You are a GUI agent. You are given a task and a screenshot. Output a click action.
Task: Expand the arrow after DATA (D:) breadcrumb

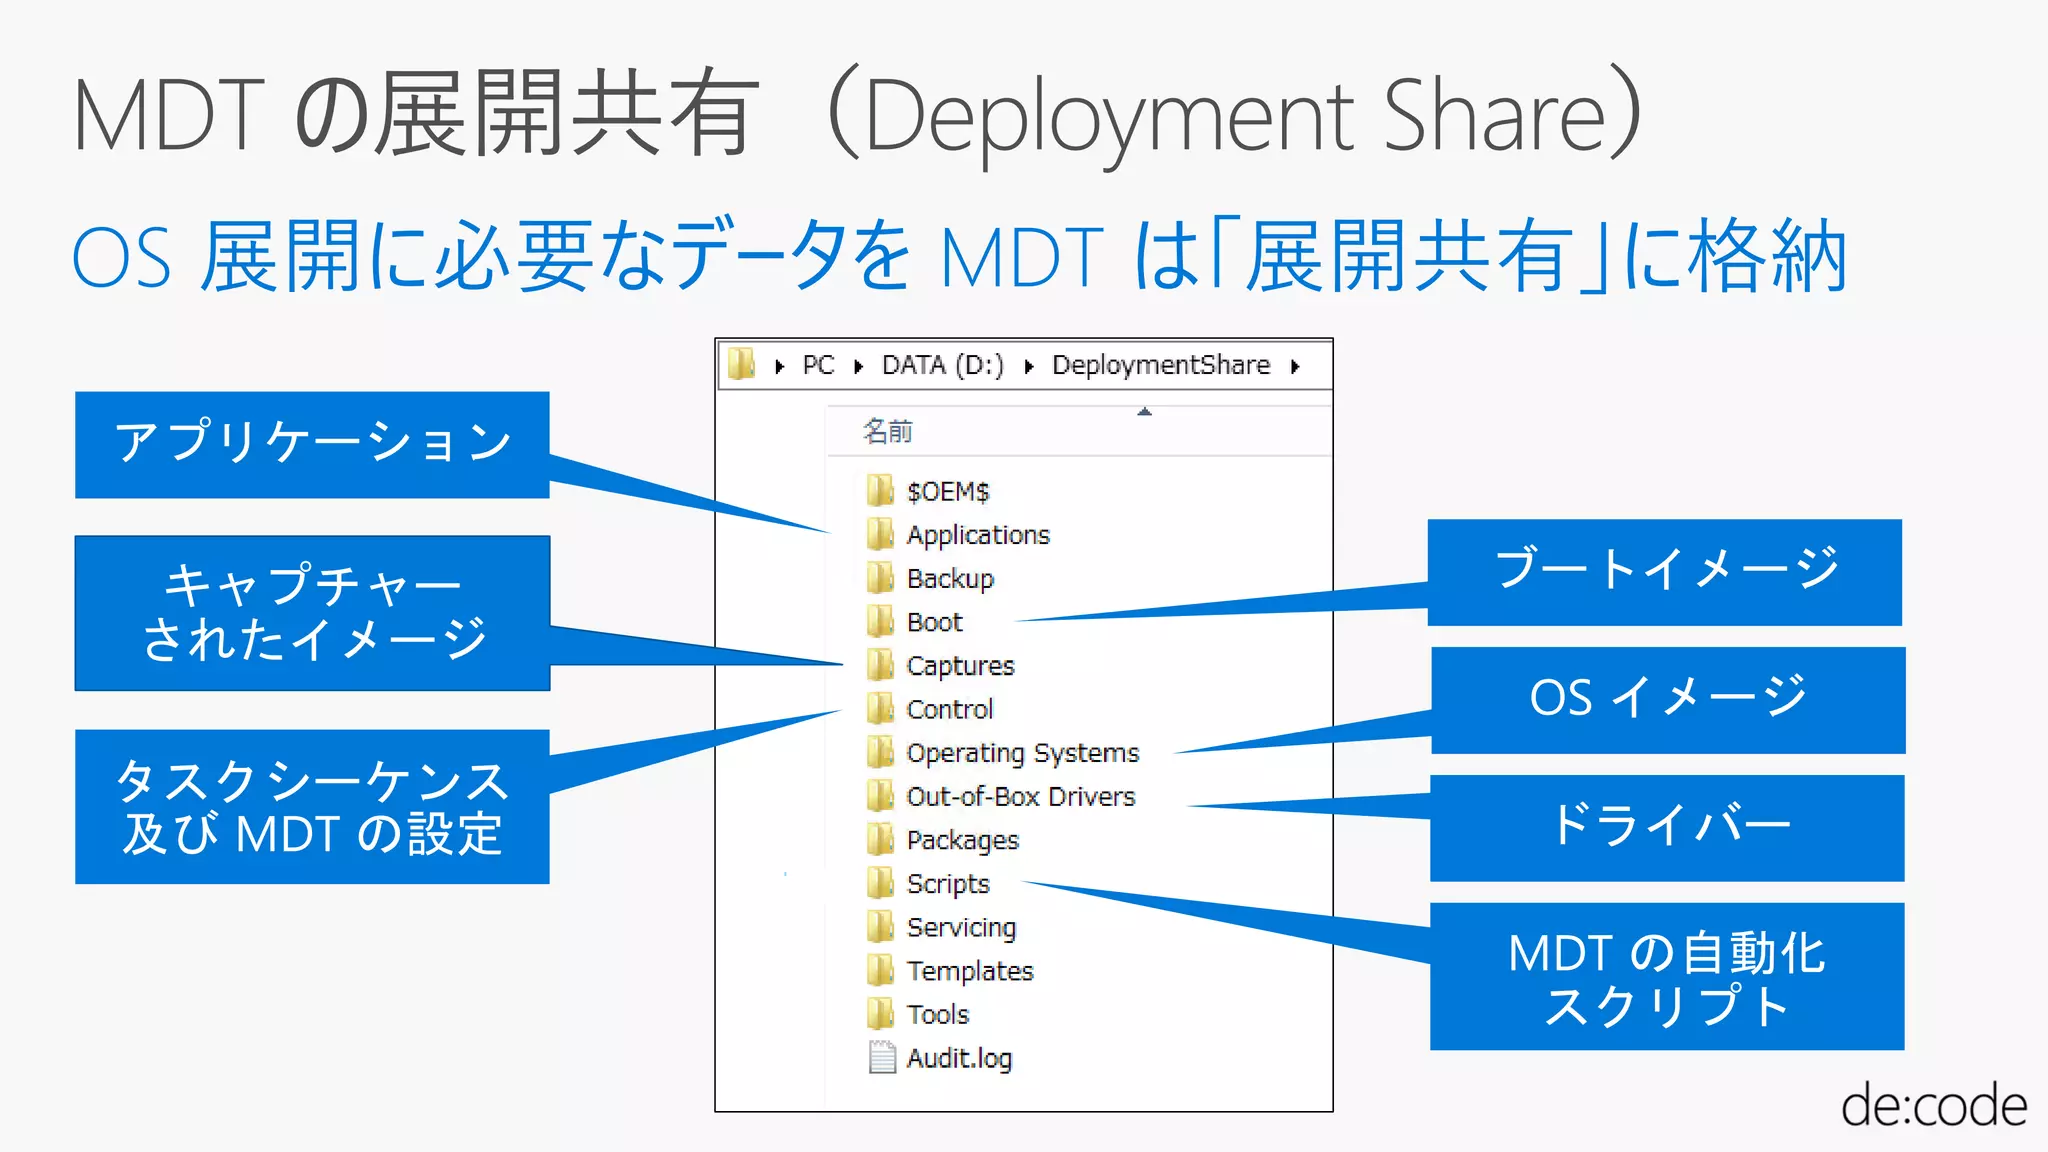pos(1028,367)
